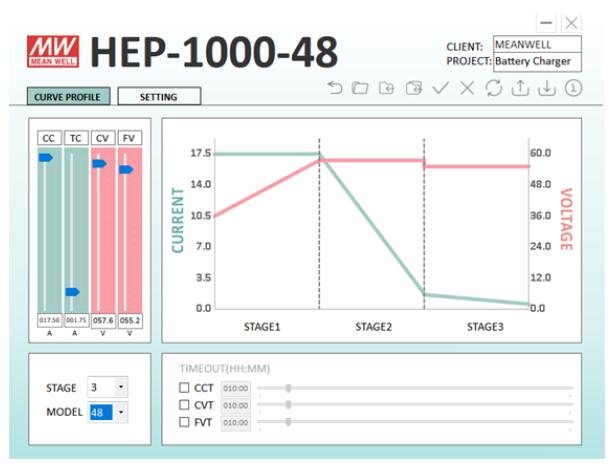Switch to the CURVE PROFILE tab

(x=69, y=96)
